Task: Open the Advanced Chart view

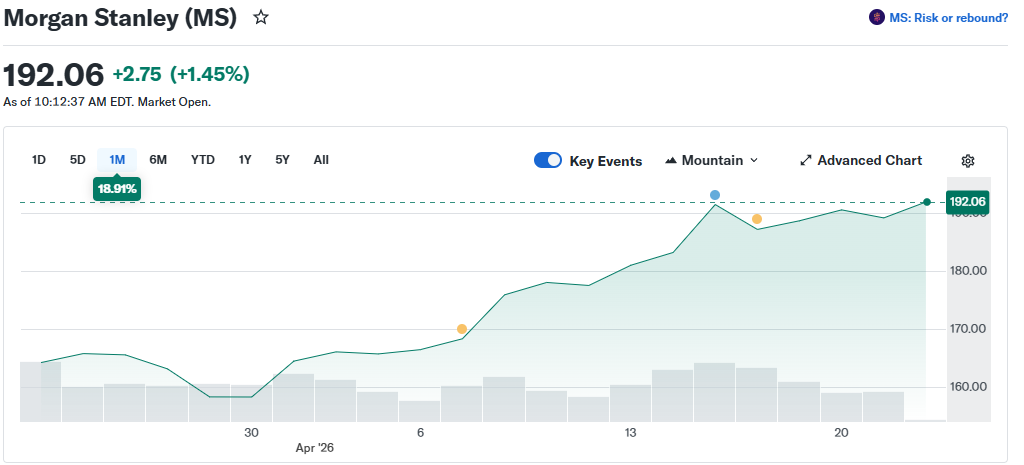Action: tap(861, 161)
